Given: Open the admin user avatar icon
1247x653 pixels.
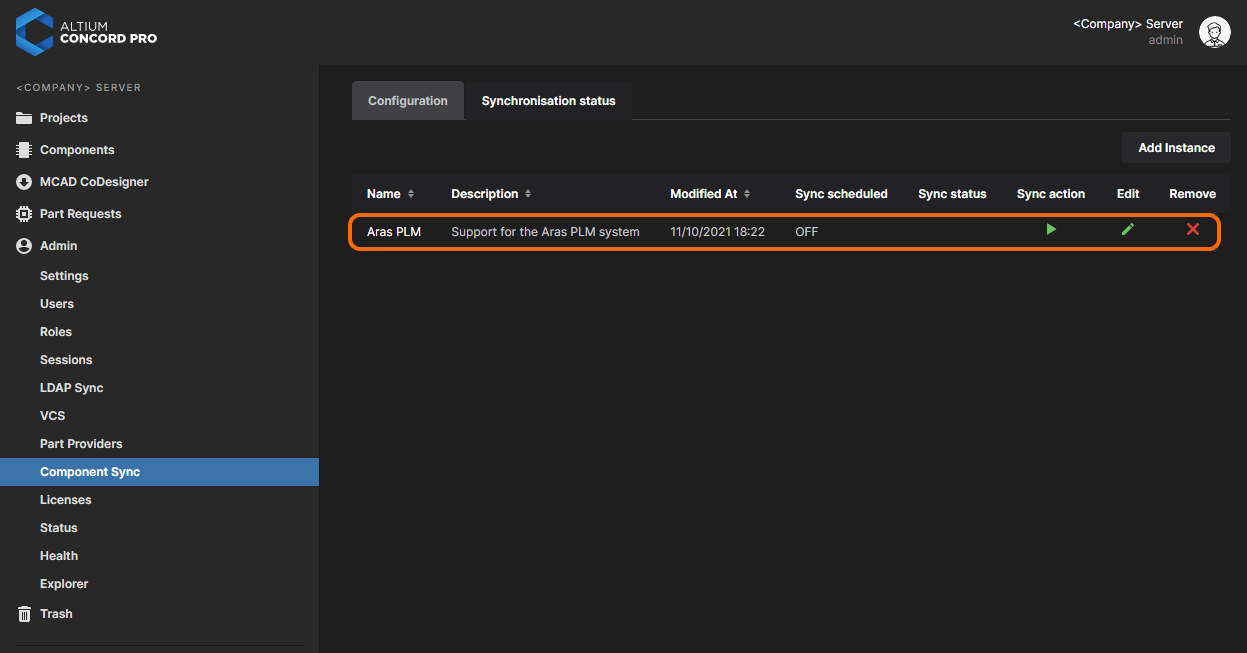Looking at the screenshot, I should pyautogui.click(x=1214, y=32).
